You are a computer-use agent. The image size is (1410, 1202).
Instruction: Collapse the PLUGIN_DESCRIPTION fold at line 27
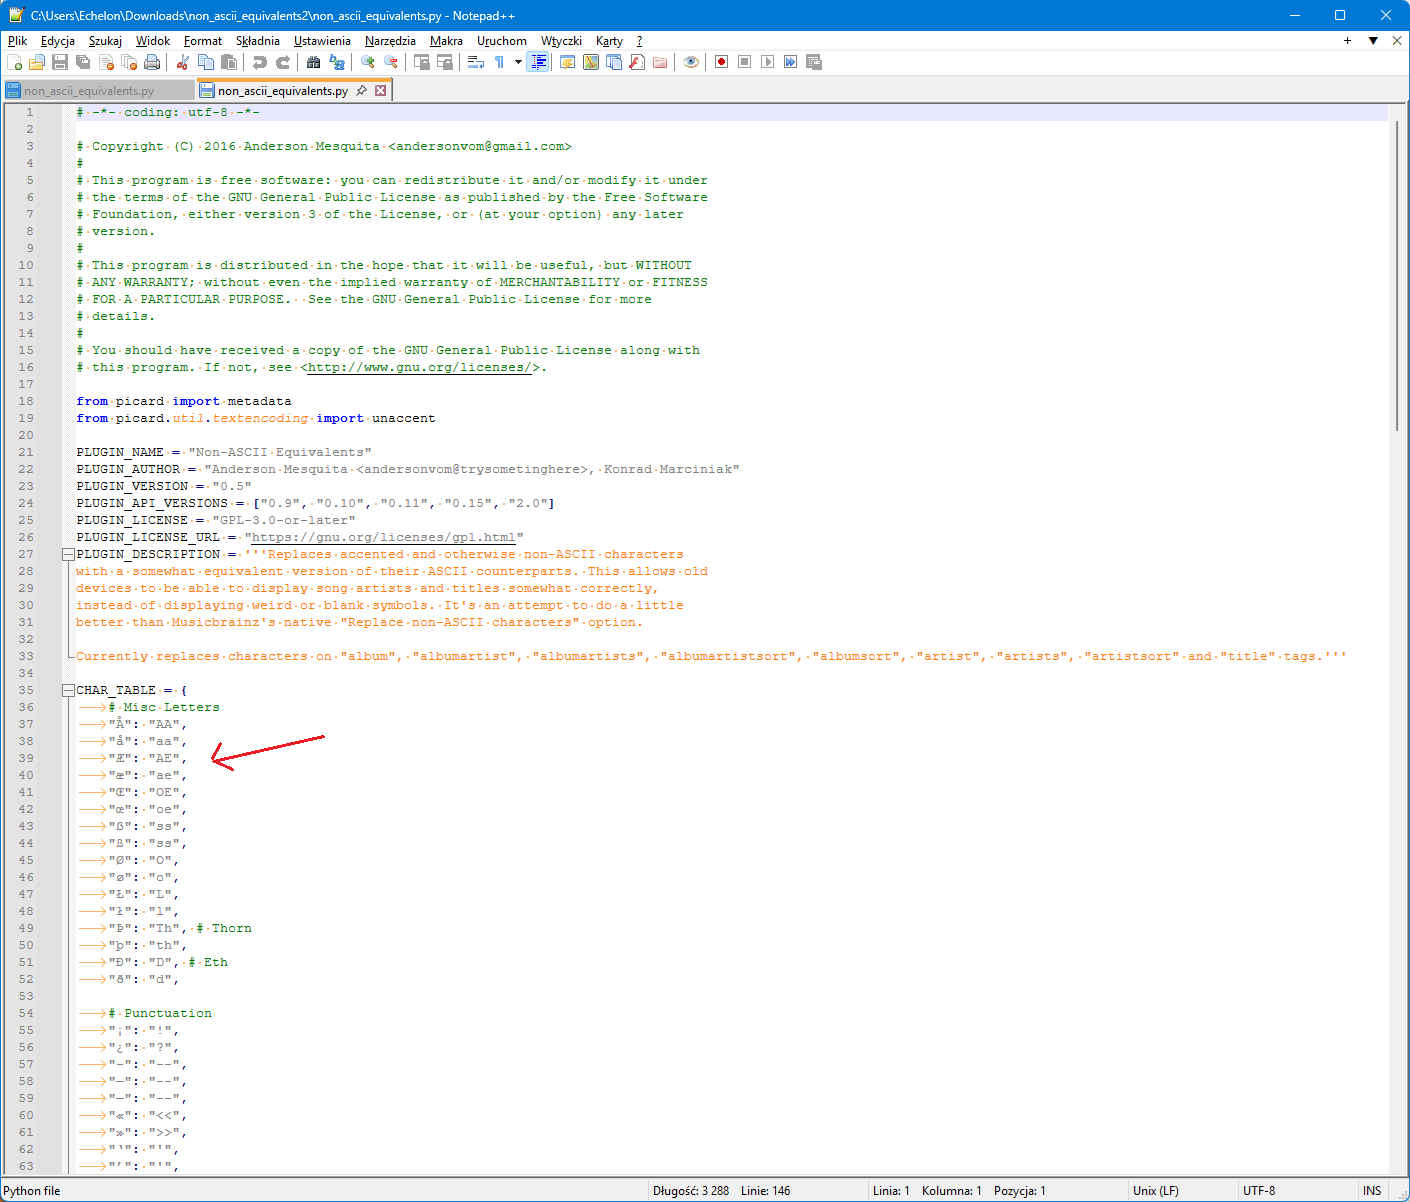68,554
